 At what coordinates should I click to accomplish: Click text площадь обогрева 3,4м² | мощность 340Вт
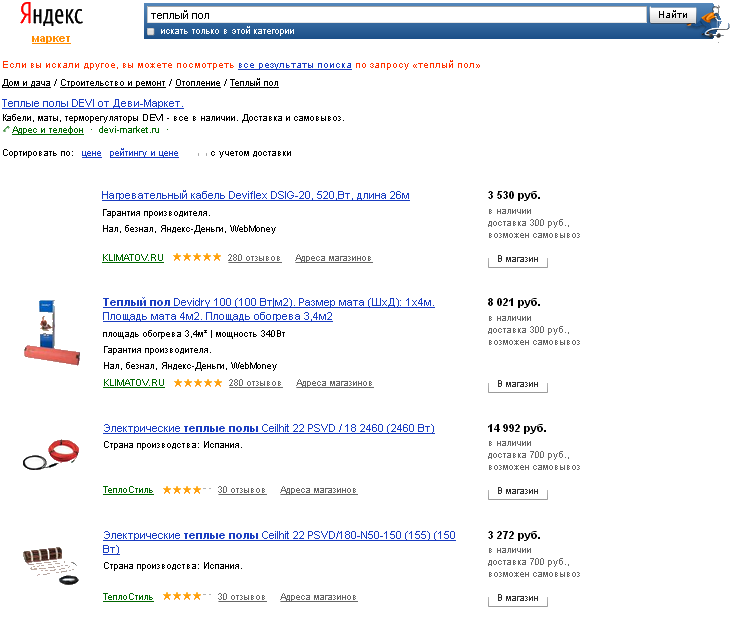click(194, 334)
